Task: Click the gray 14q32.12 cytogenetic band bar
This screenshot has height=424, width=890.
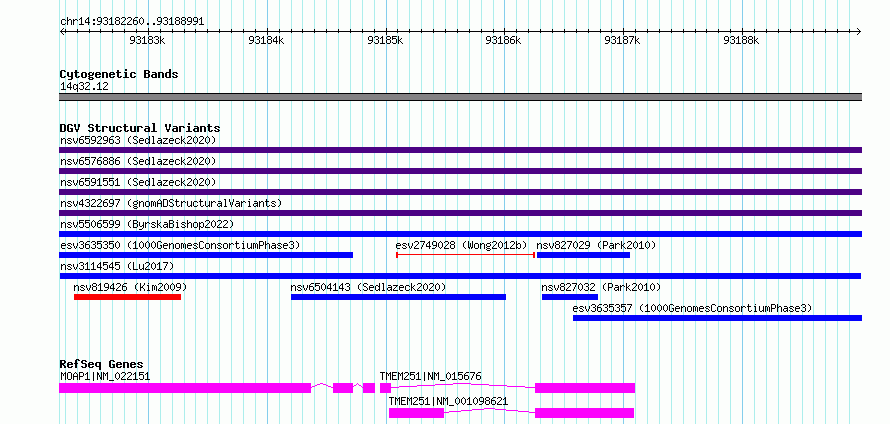Action: (460, 97)
